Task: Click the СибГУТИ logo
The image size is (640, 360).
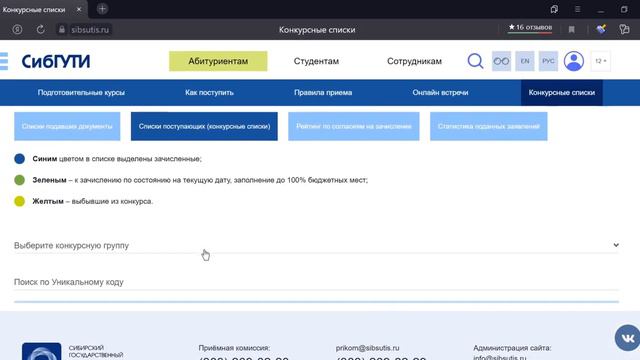Action: [56, 61]
